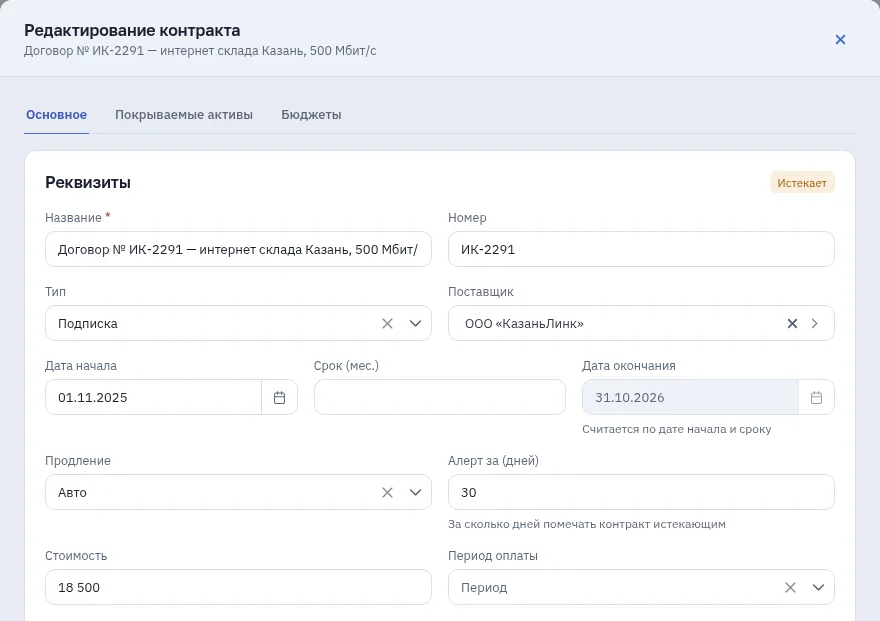
Task: Clear the Продление value Авто
Action: click(x=387, y=493)
